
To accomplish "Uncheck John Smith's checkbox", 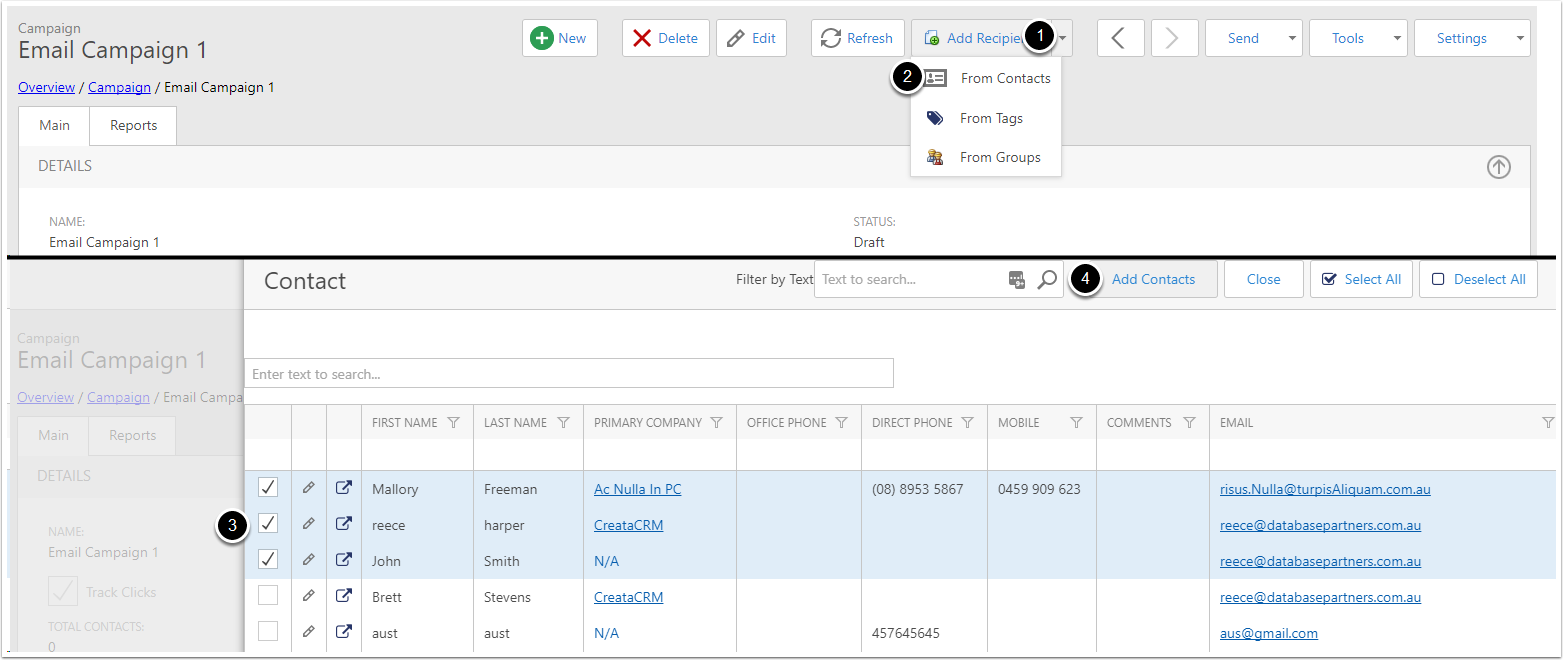I will (268, 559).
